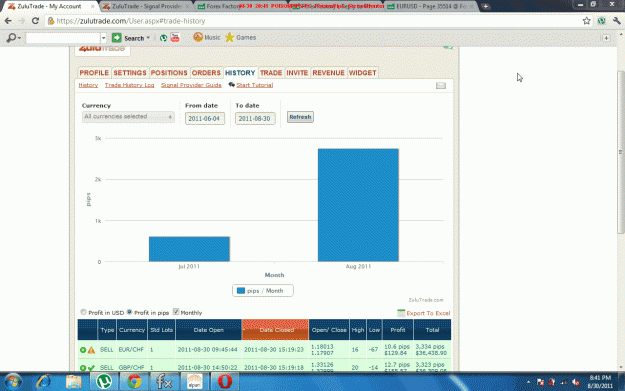Open Games star shortcut
The width and height of the screenshot is (625, 391).
[240, 37]
